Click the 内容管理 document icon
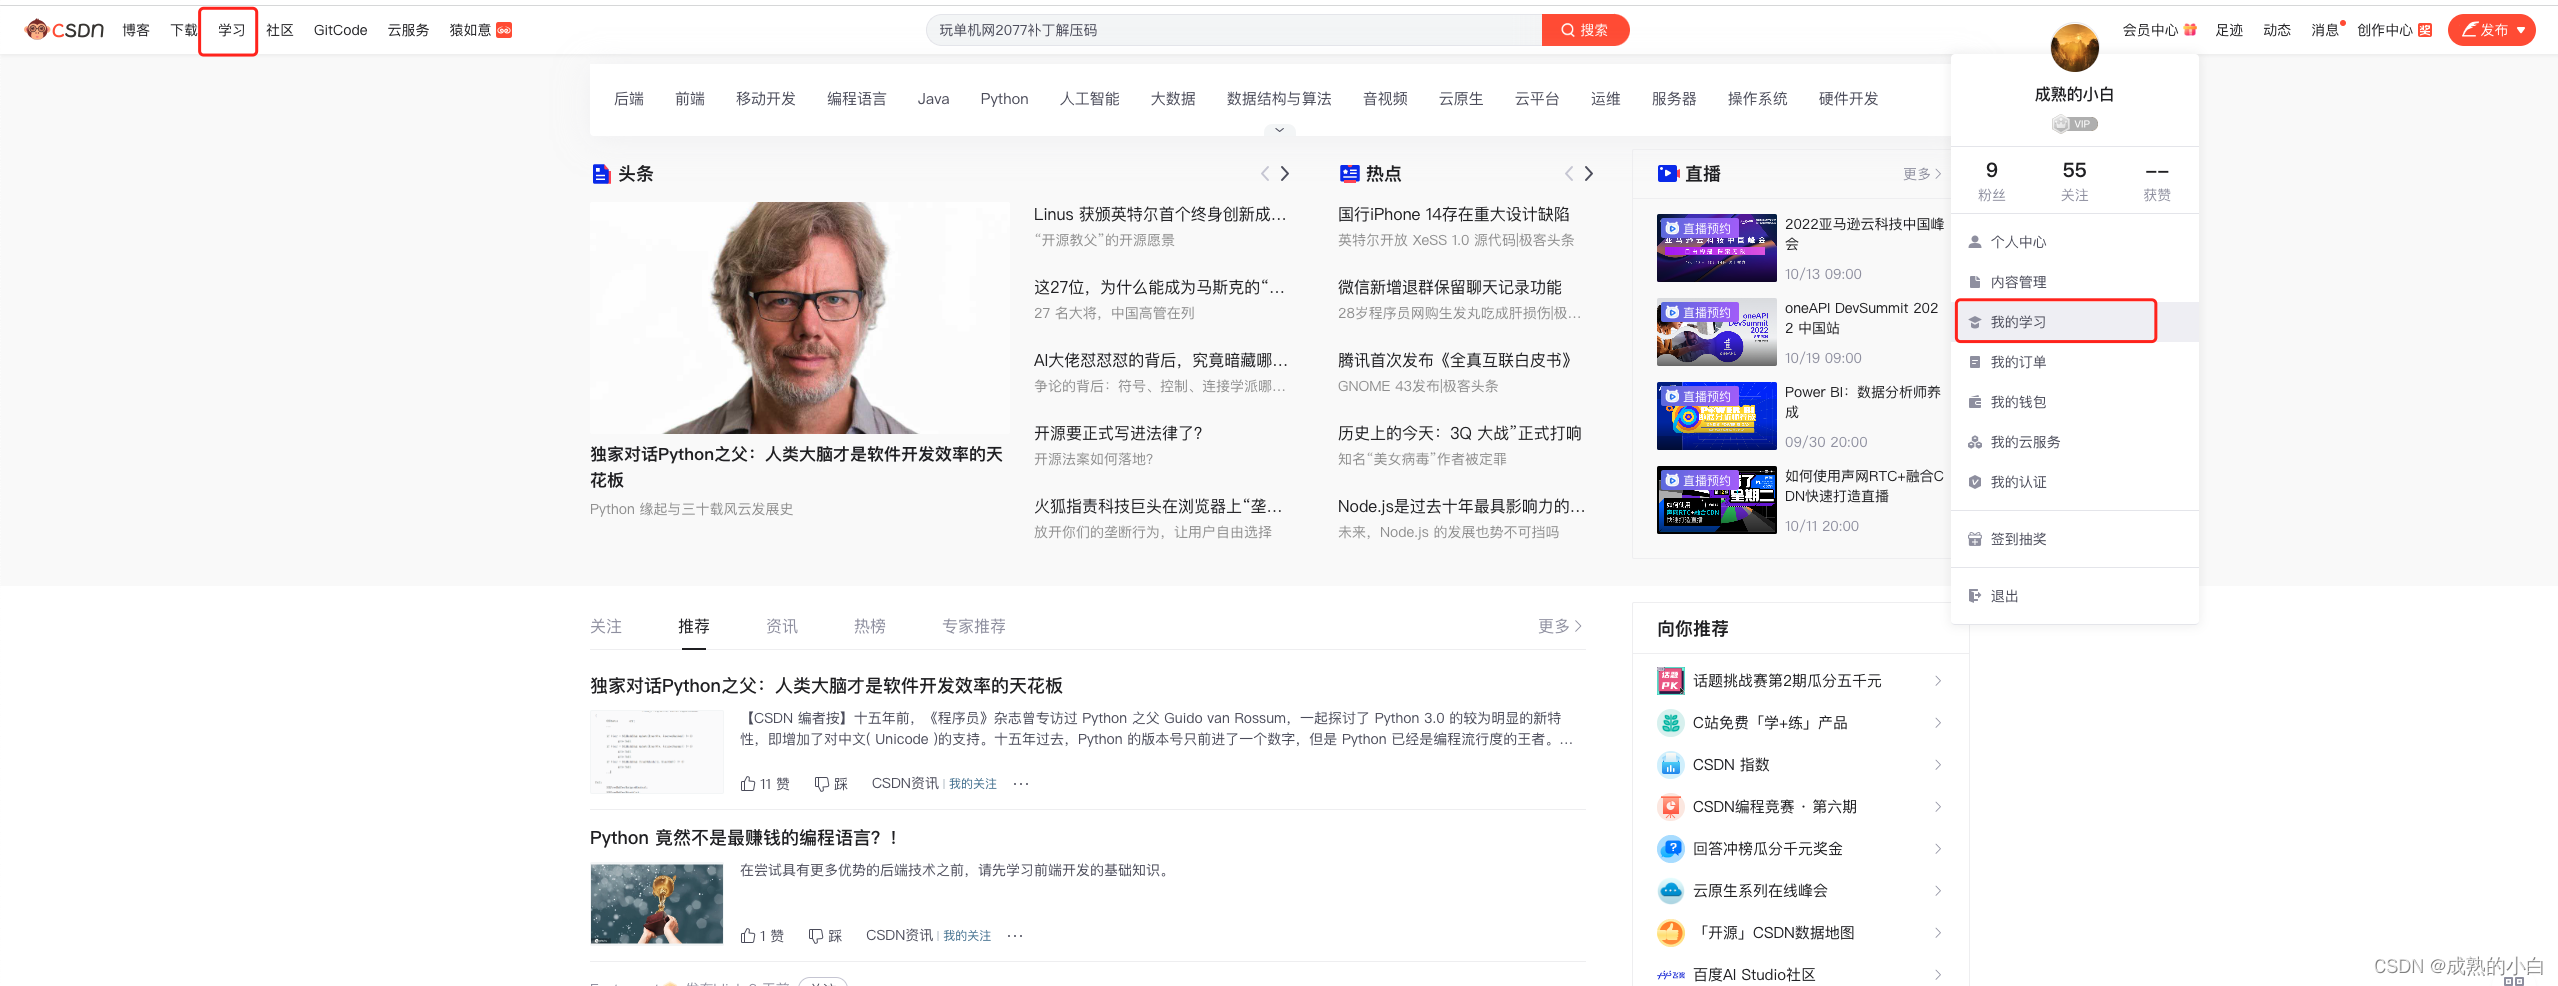Viewport: 2558px width, 986px height. point(1974,282)
